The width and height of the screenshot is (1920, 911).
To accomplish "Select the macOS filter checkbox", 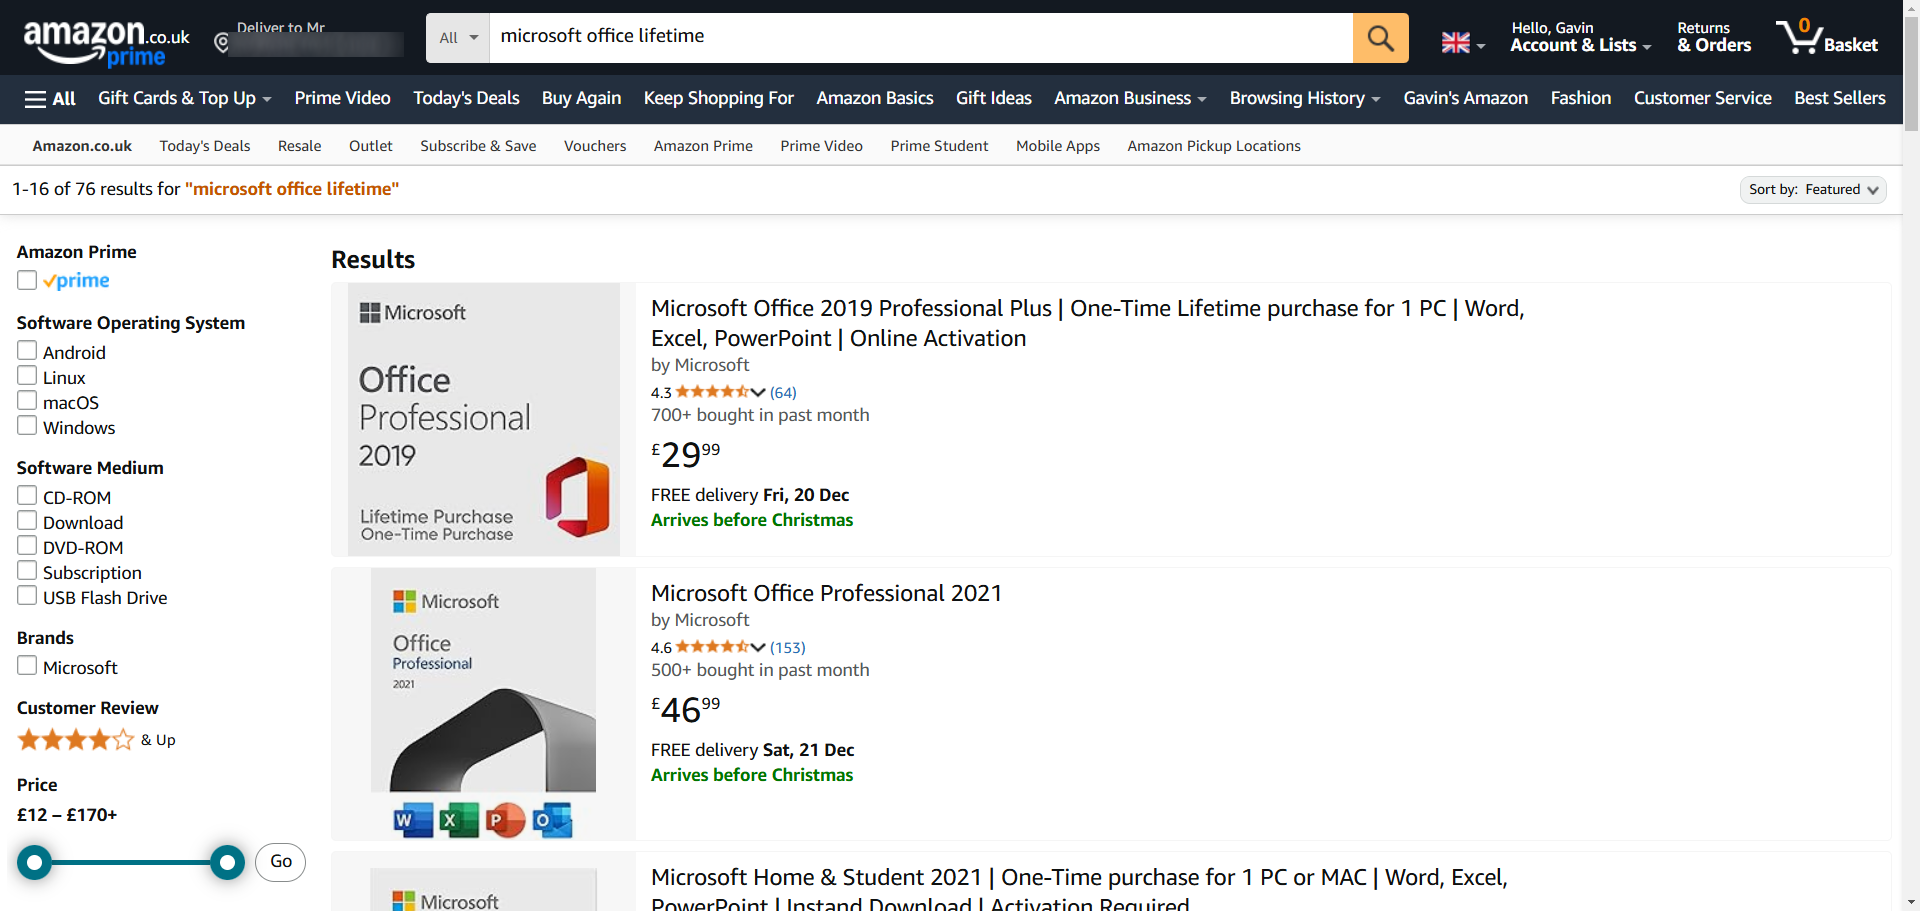I will point(27,401).
